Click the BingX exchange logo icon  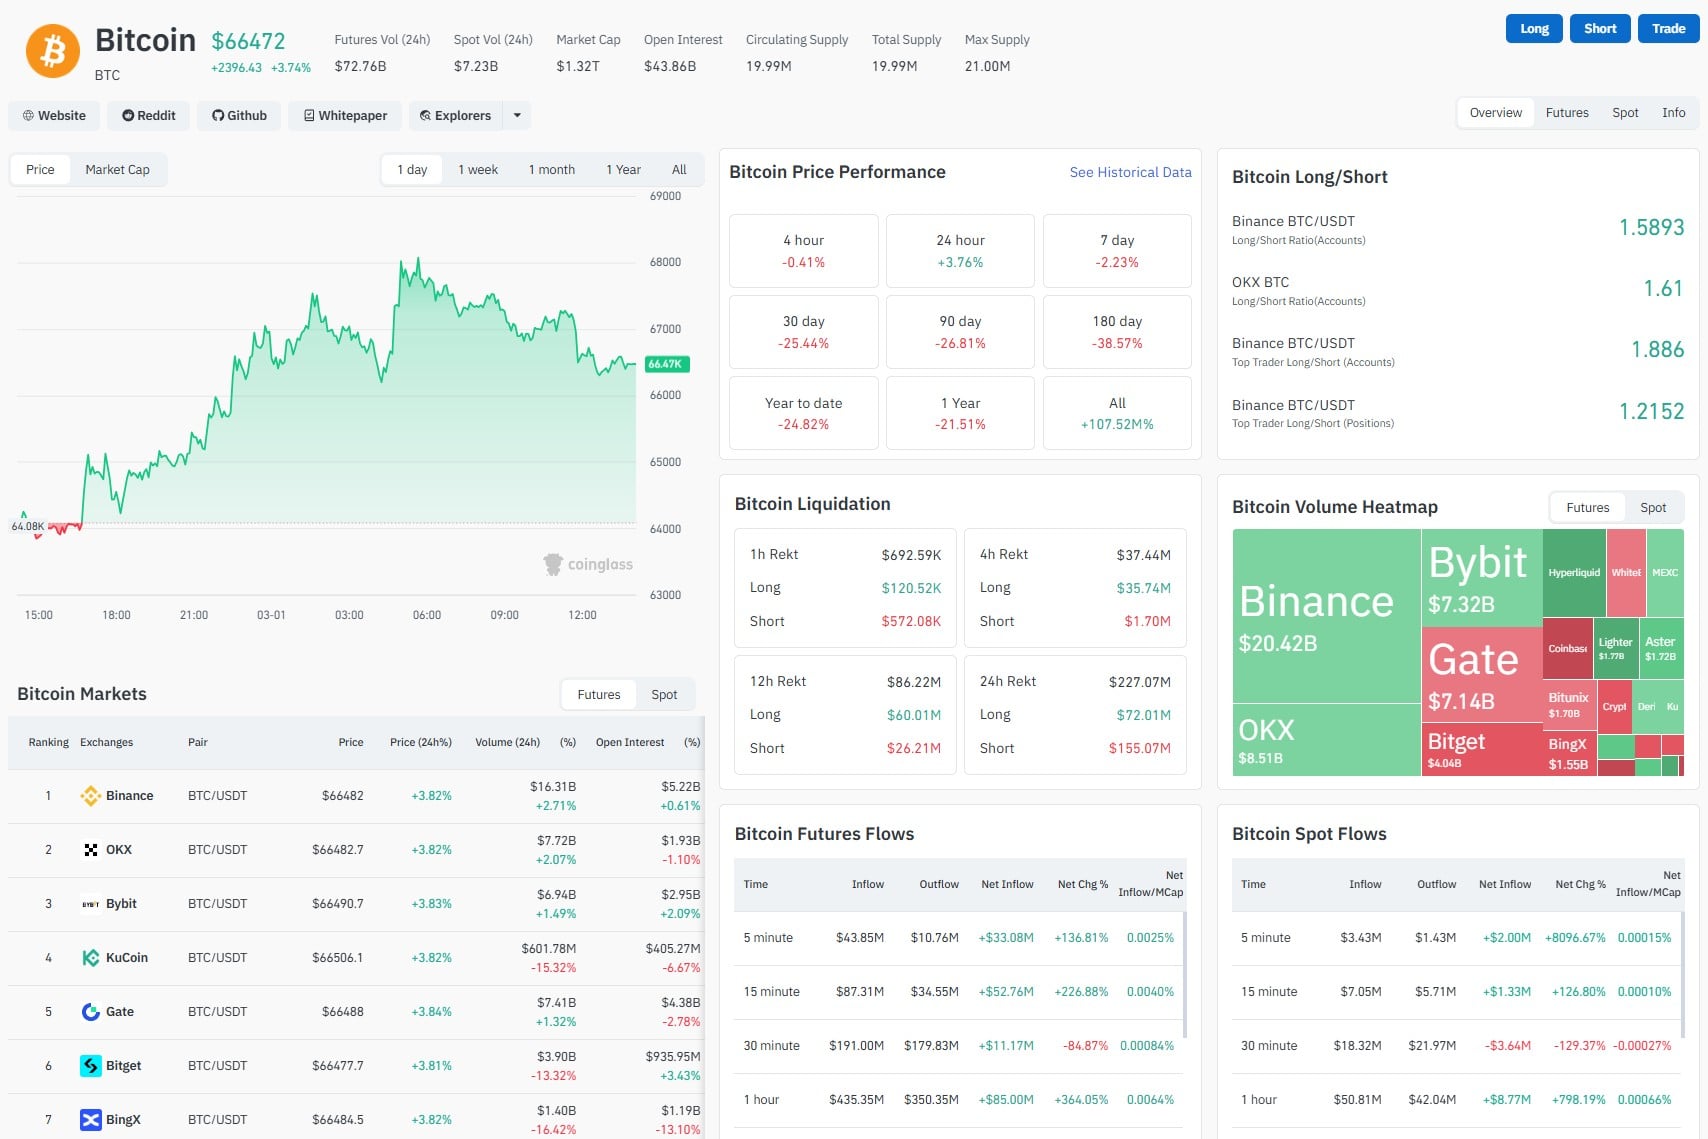click(x=90, y=1120)
